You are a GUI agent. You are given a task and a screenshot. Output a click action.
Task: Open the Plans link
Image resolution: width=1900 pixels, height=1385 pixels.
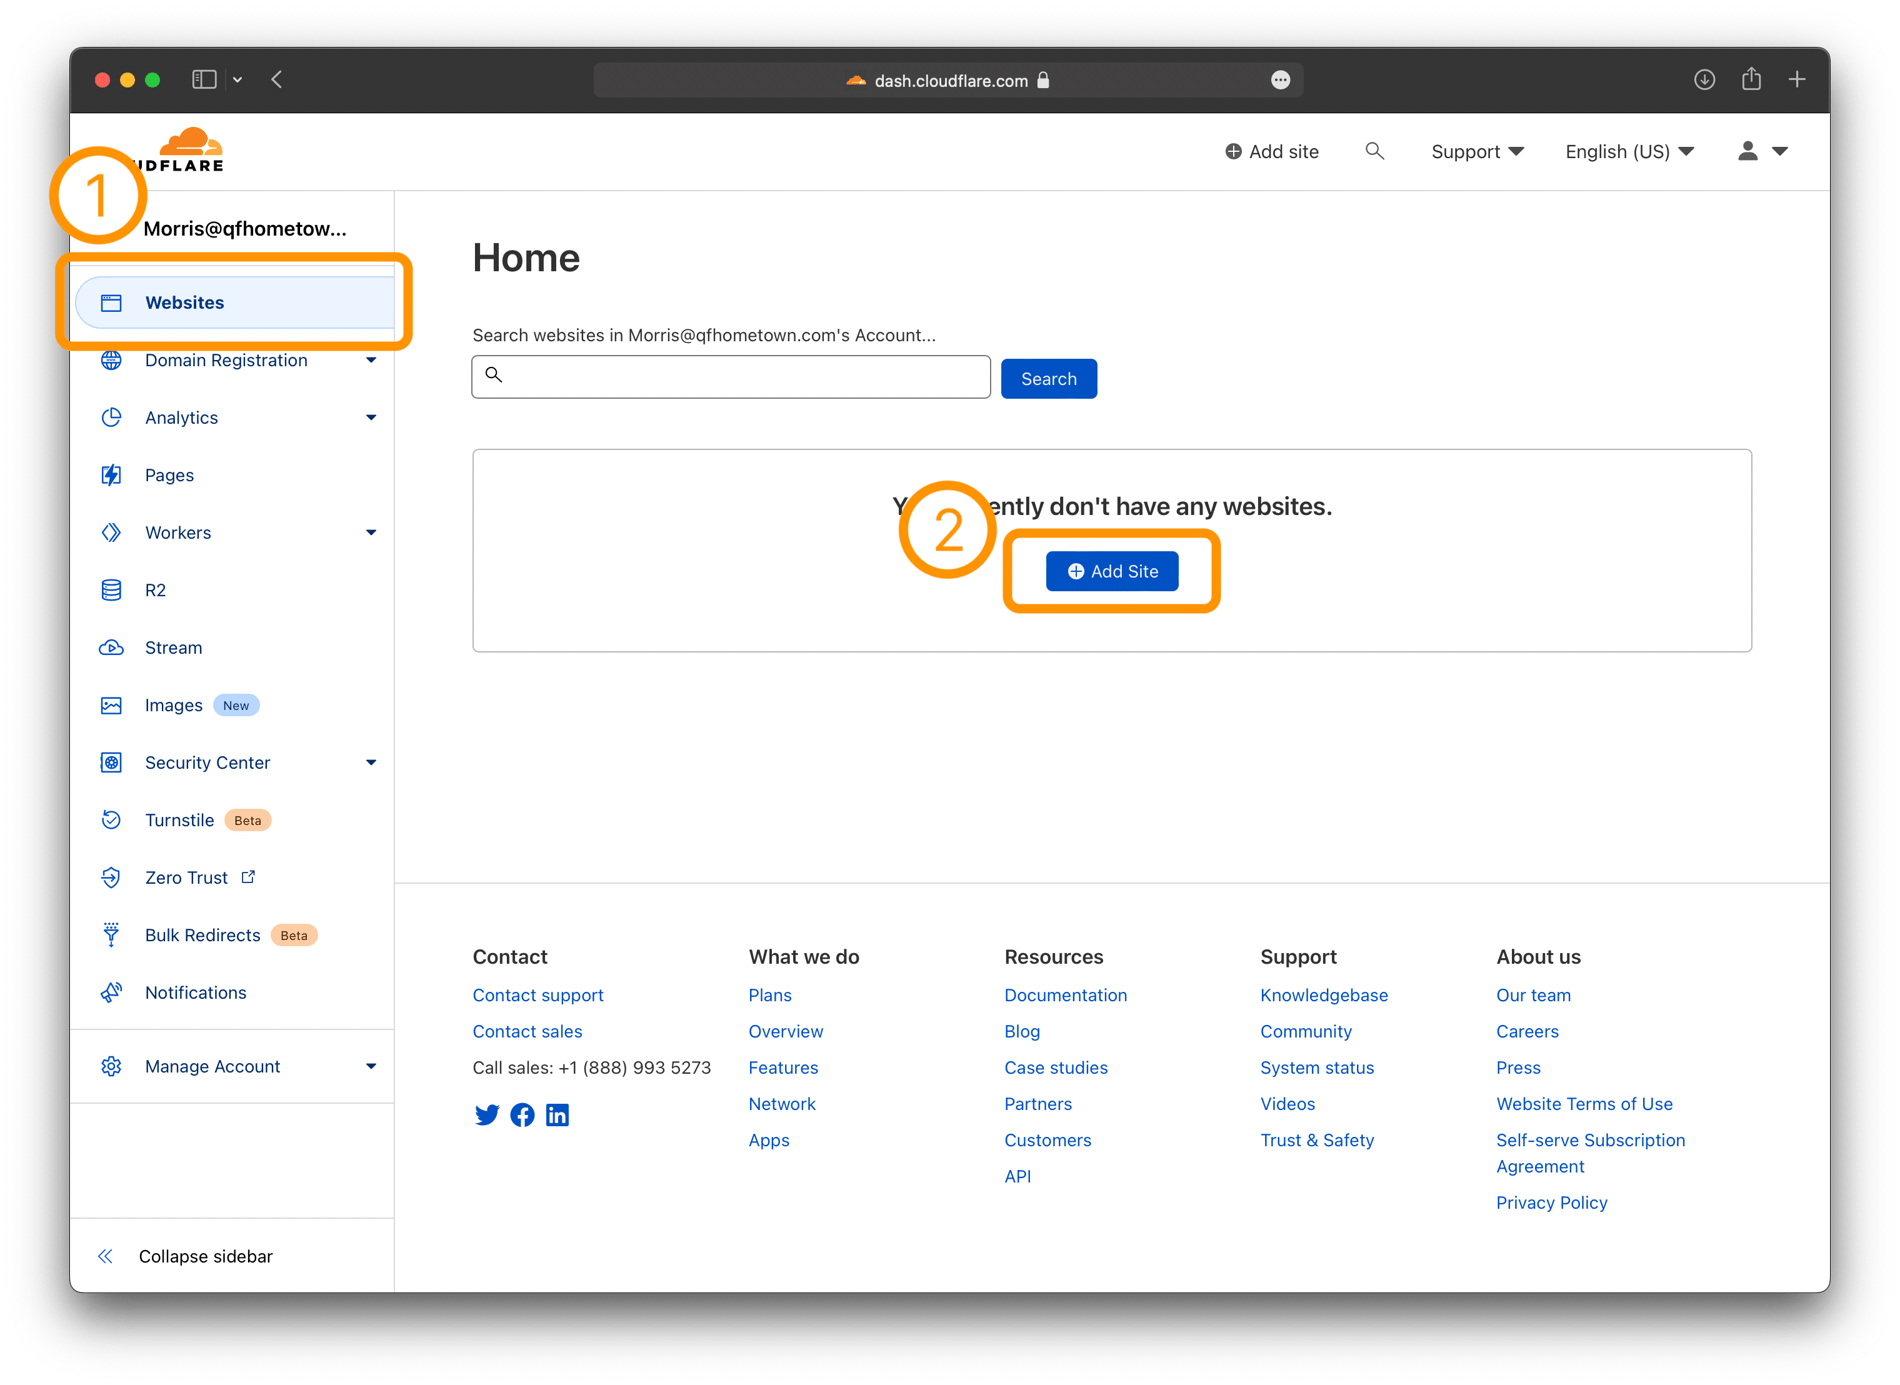[770, 995]
